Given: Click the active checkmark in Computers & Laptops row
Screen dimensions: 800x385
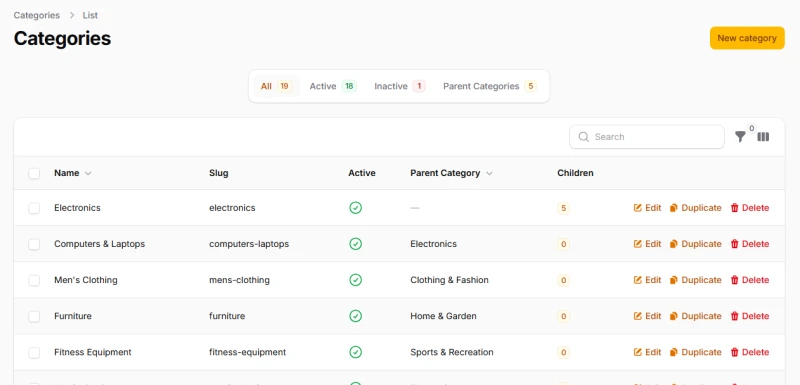Looking at the screenshot, I should pyautogui.click(x=356, y=244).
